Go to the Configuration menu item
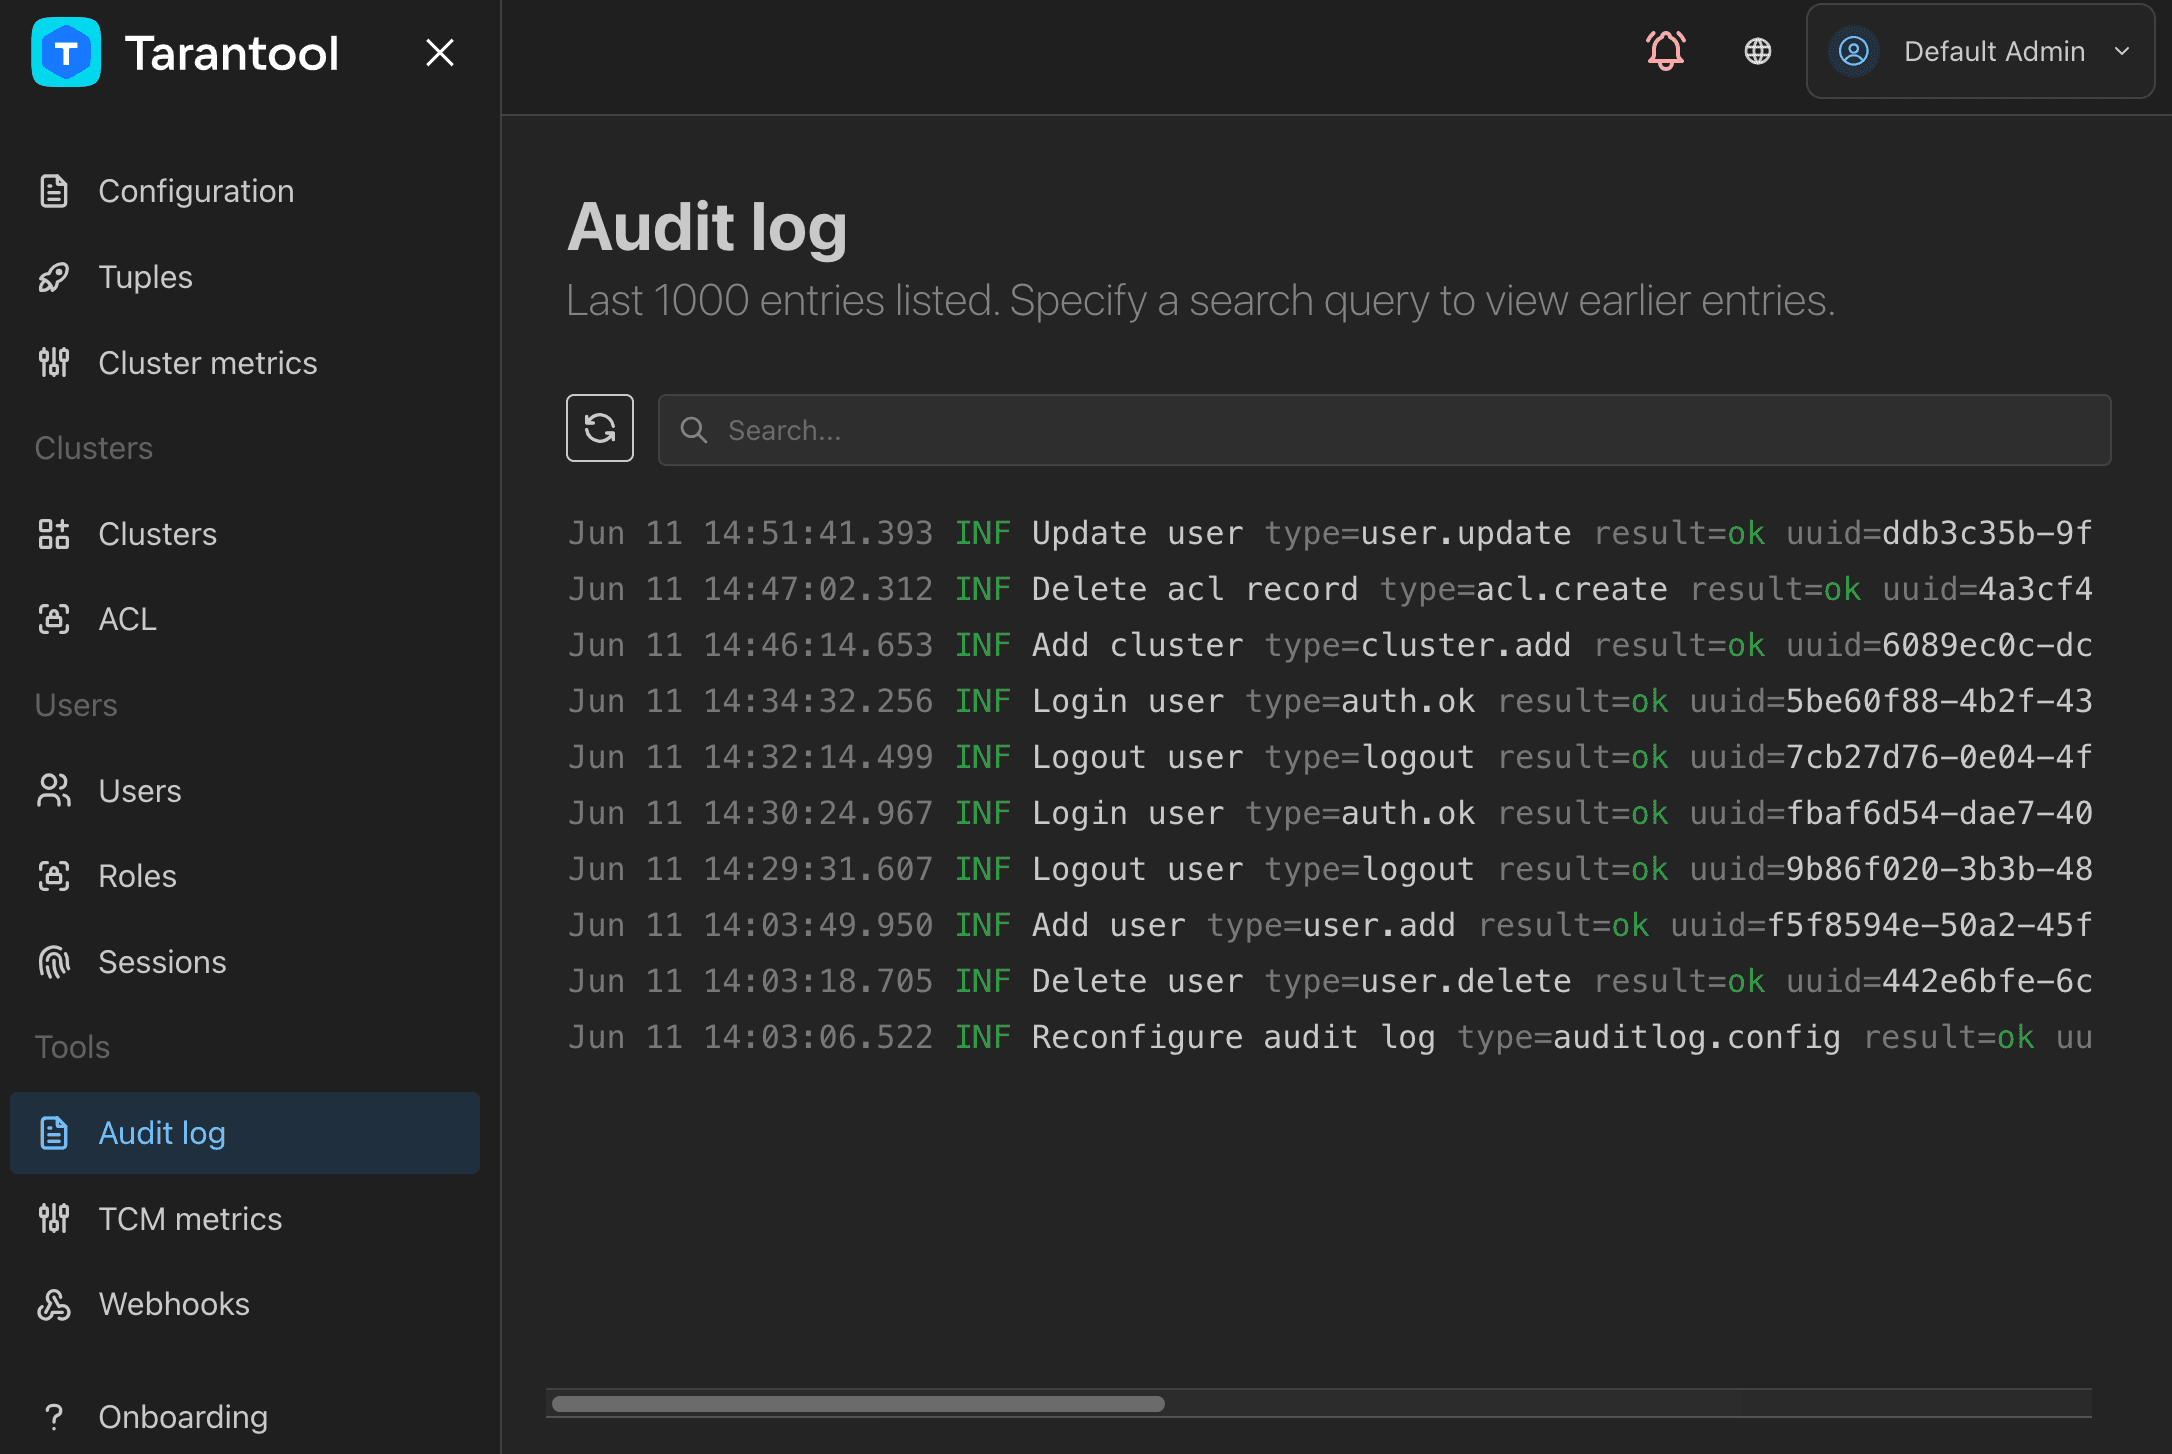The height and width of the screenshot is (1454, 2172). (x=245, y=191)
